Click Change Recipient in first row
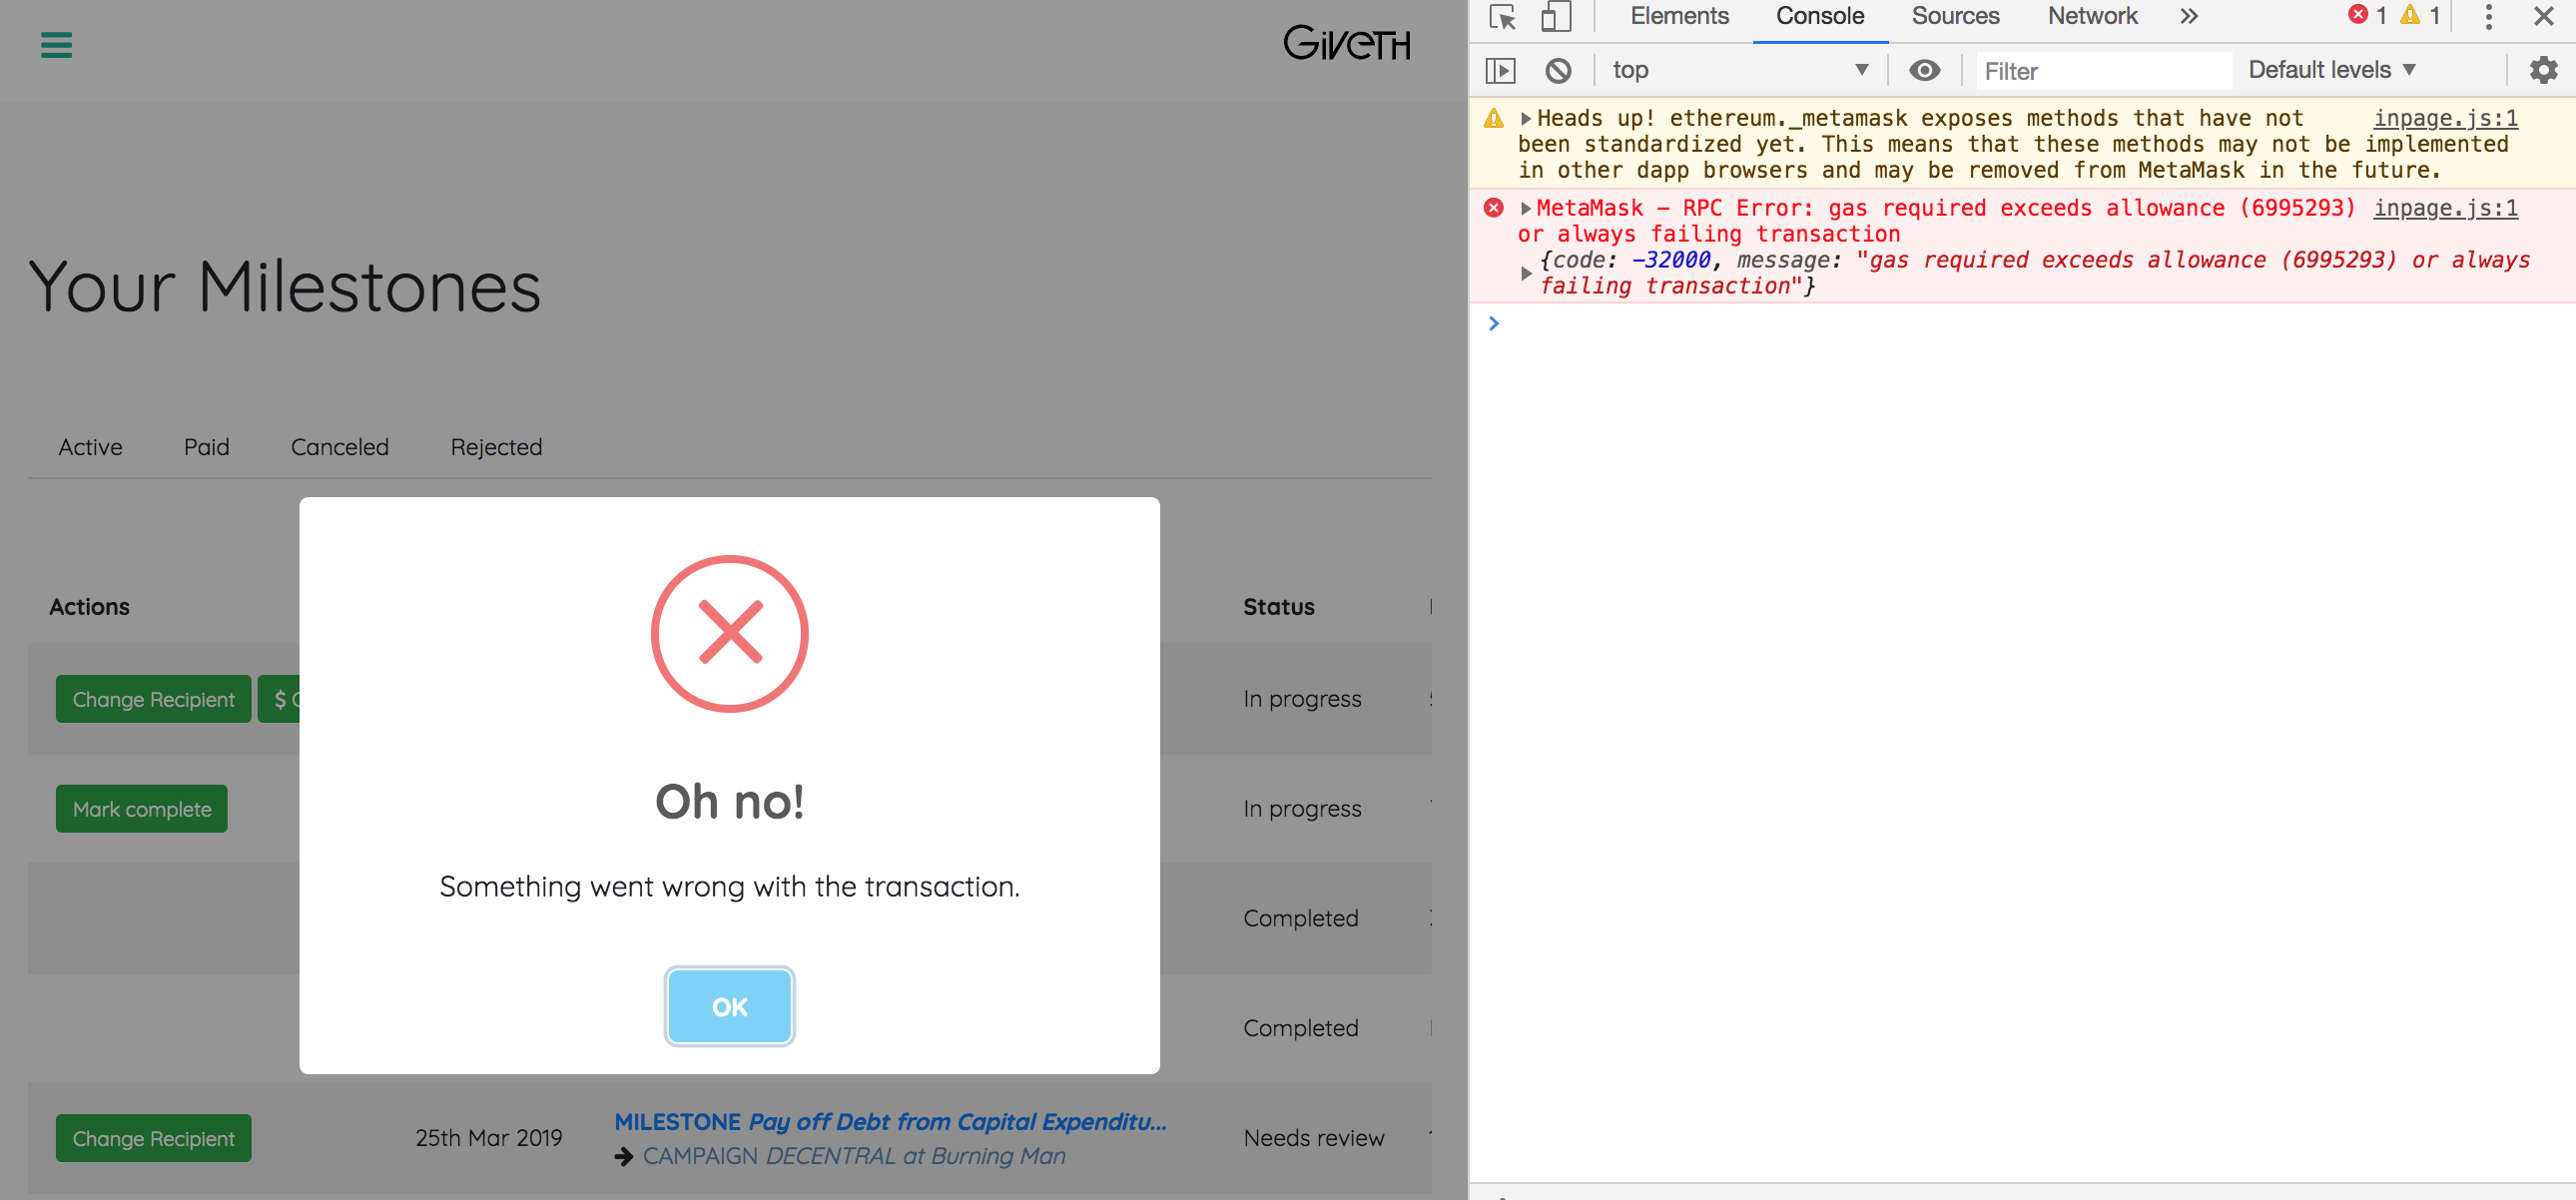 pos(153,699)
